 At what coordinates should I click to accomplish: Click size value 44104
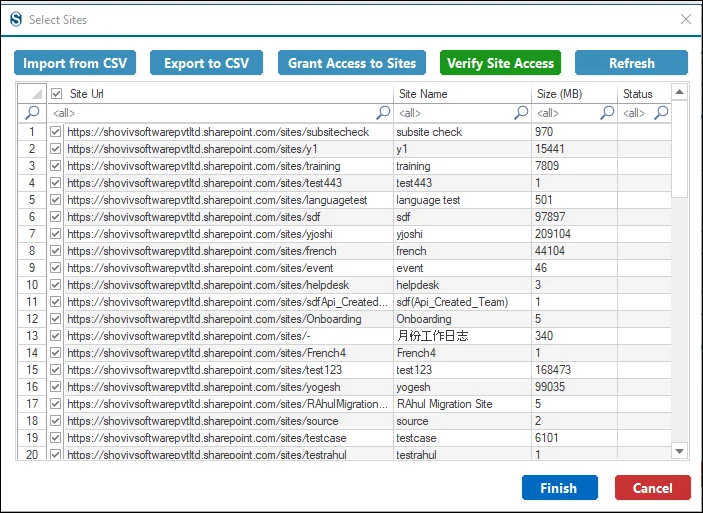550,251
